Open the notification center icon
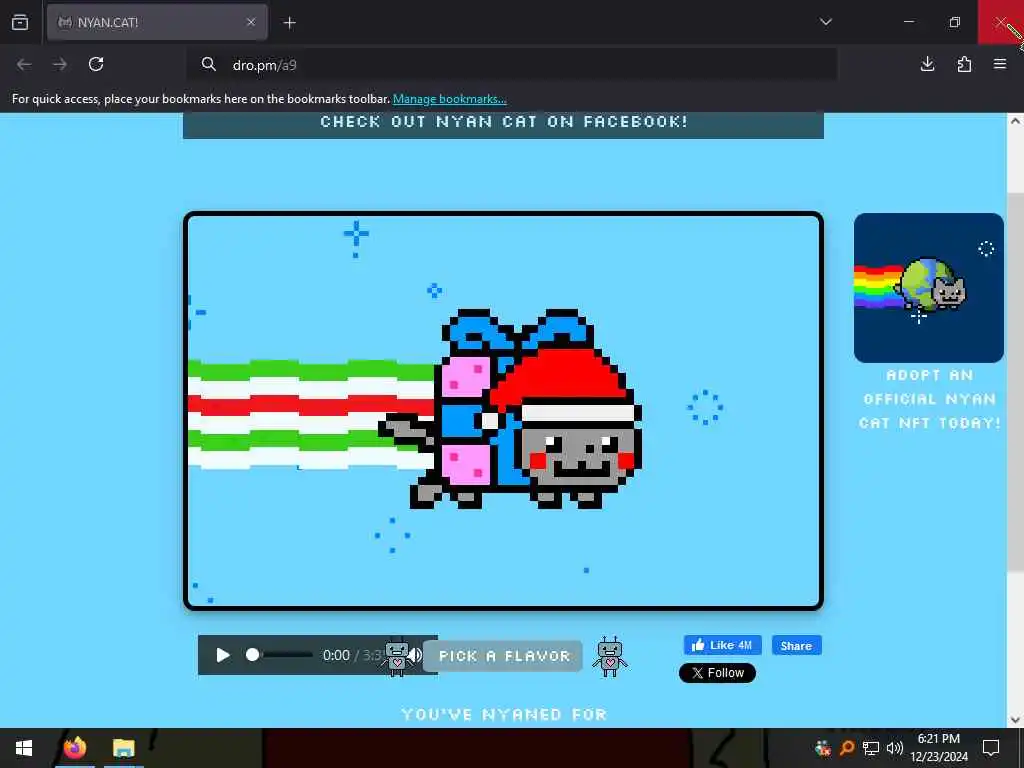This screenshot has height=768, width=1024. (991, 748)
